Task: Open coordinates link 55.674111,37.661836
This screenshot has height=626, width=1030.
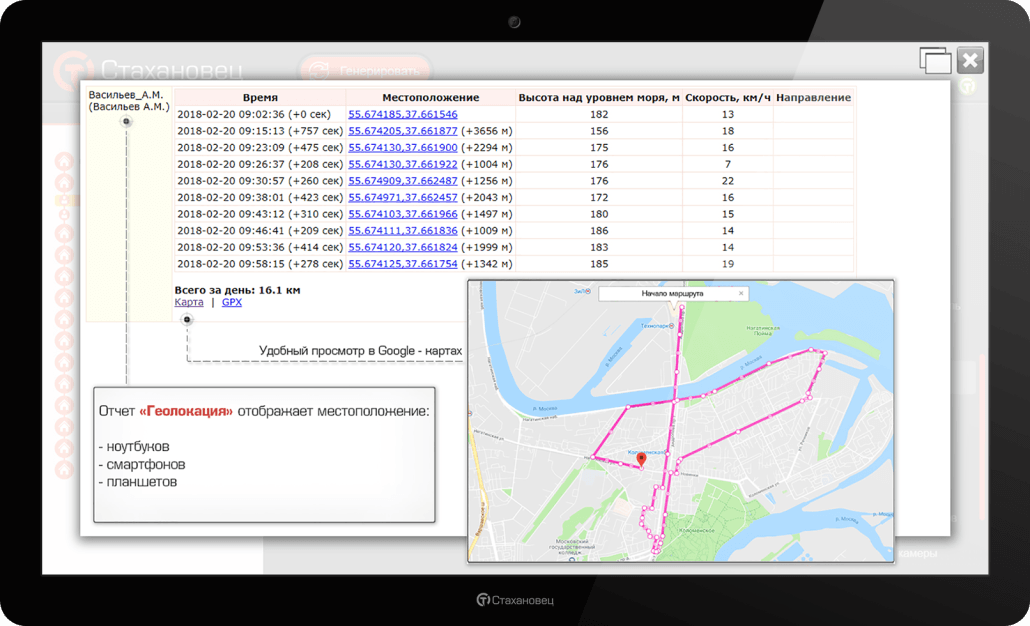Action: coord(403,231)
